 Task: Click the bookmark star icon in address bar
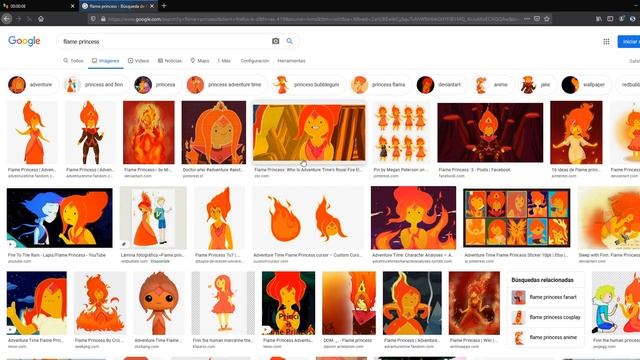click(x=547, y=19)
